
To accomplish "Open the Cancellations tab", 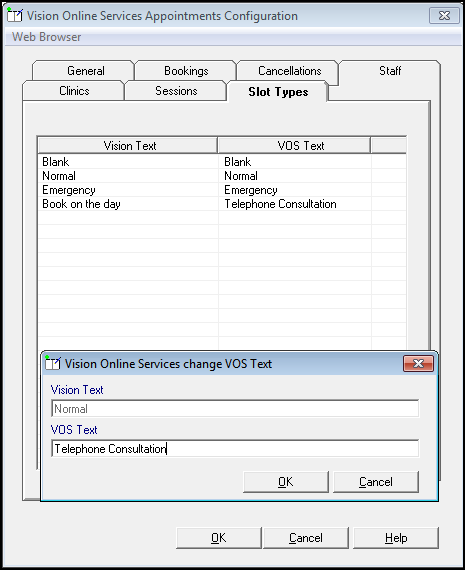I will [x=289, y=71].
